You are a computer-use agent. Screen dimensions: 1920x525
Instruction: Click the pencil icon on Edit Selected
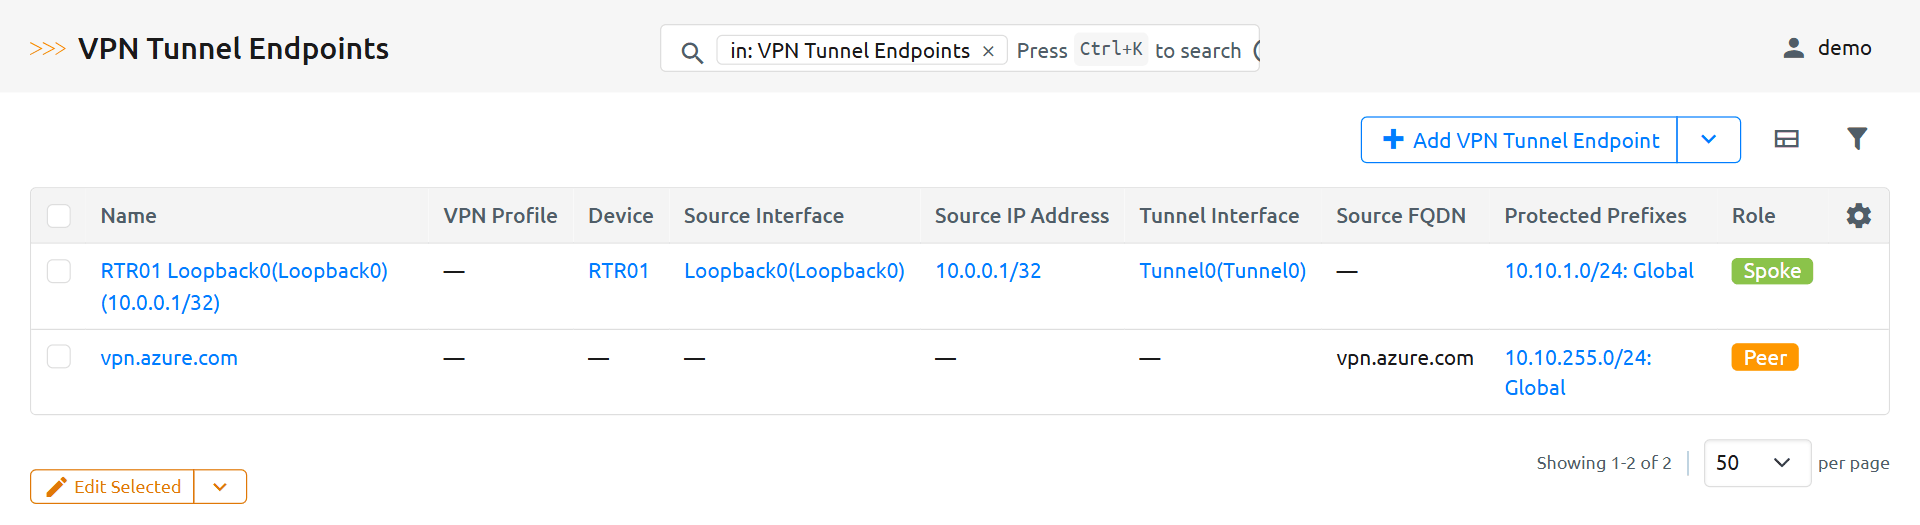(x=57, y=487)
